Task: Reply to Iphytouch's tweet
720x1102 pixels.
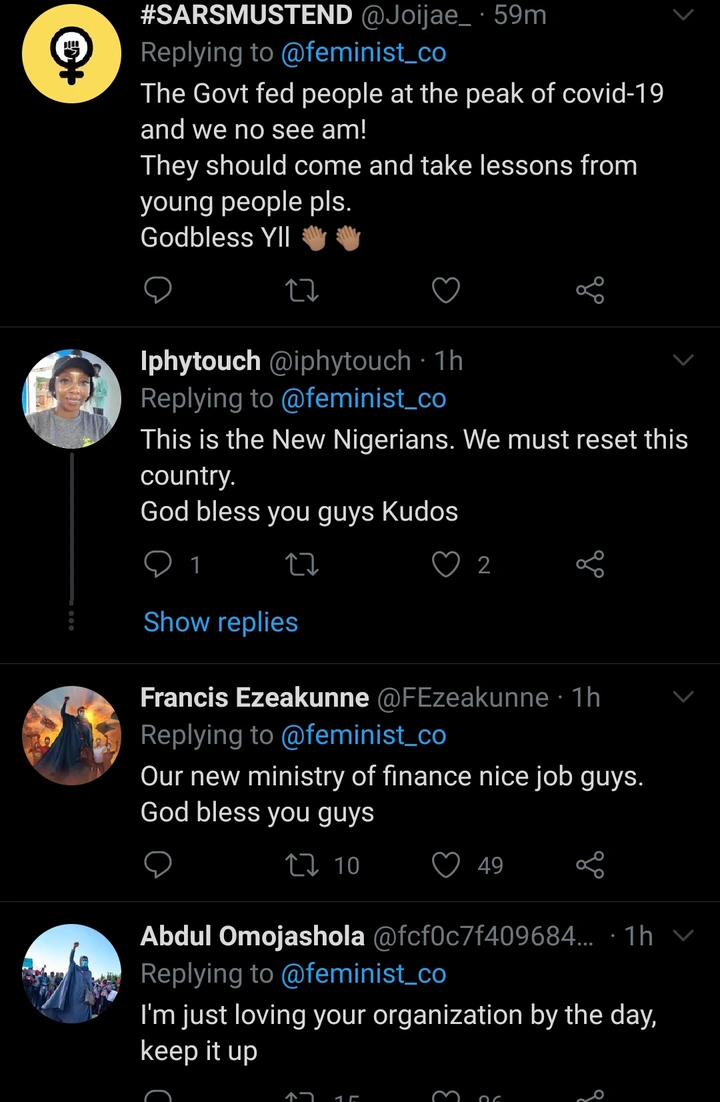Action: (x=157, y=565)
